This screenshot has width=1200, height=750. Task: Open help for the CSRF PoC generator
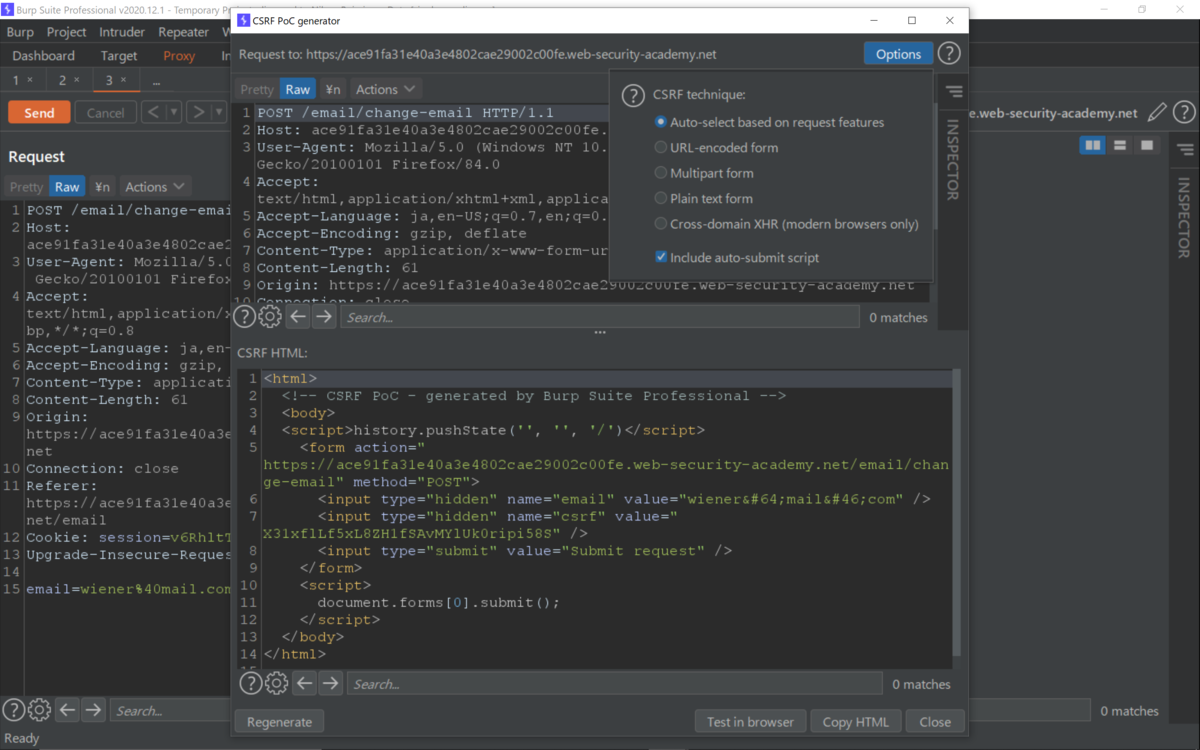pyautogui.click(x=948, y=53)
